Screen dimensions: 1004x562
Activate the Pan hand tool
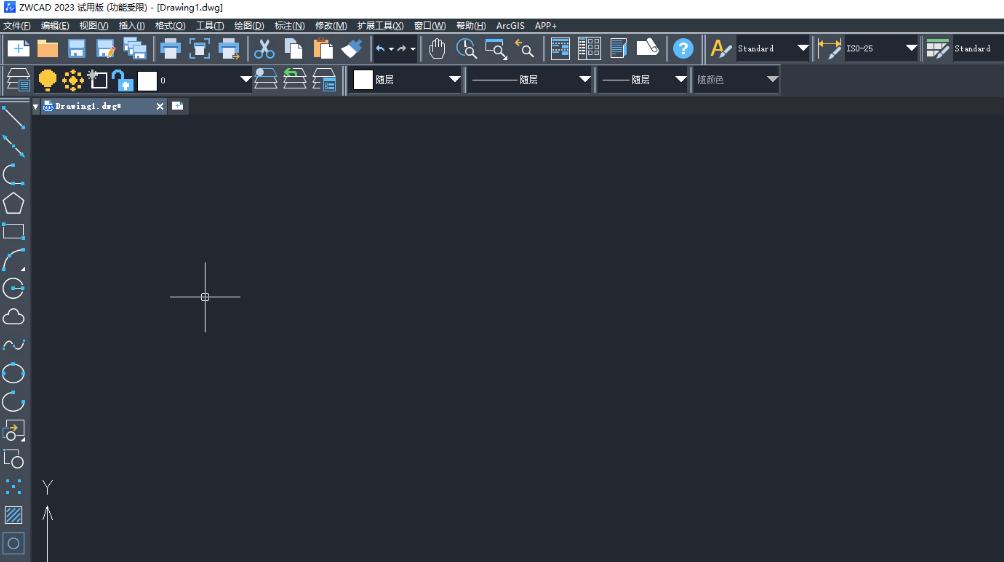coord(437,49)
